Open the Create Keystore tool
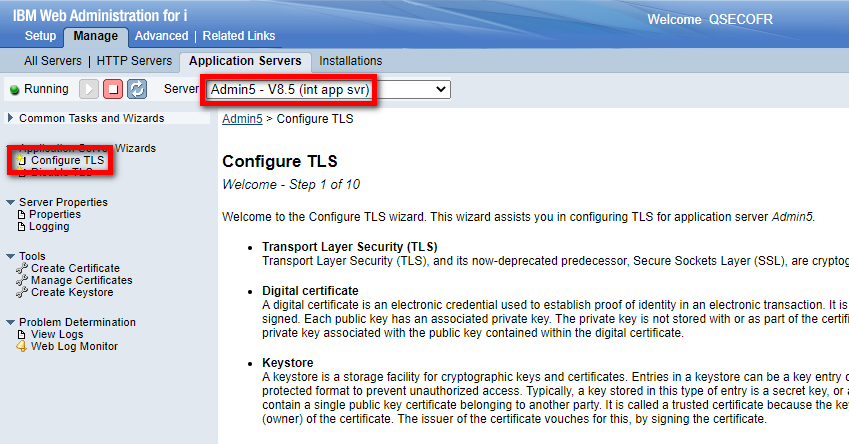The height and width of the screenshot is (444, 849). click(72, 292)
